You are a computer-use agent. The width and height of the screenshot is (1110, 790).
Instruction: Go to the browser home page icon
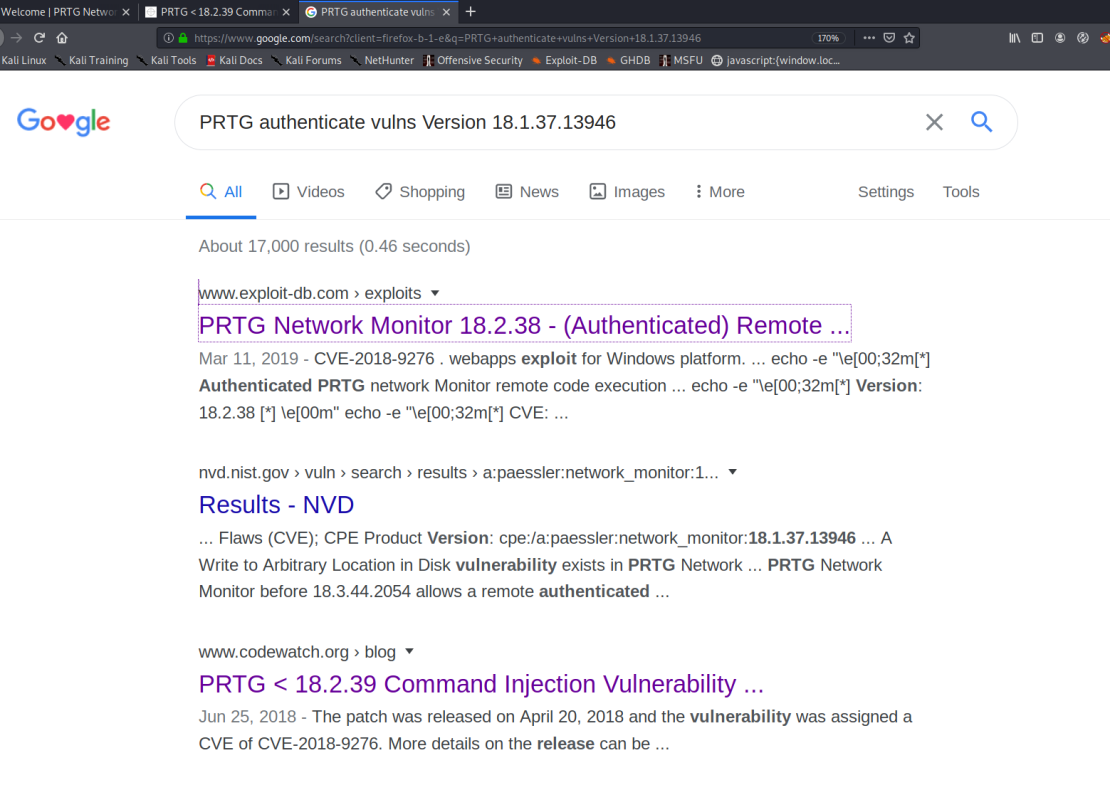(62, 38)
